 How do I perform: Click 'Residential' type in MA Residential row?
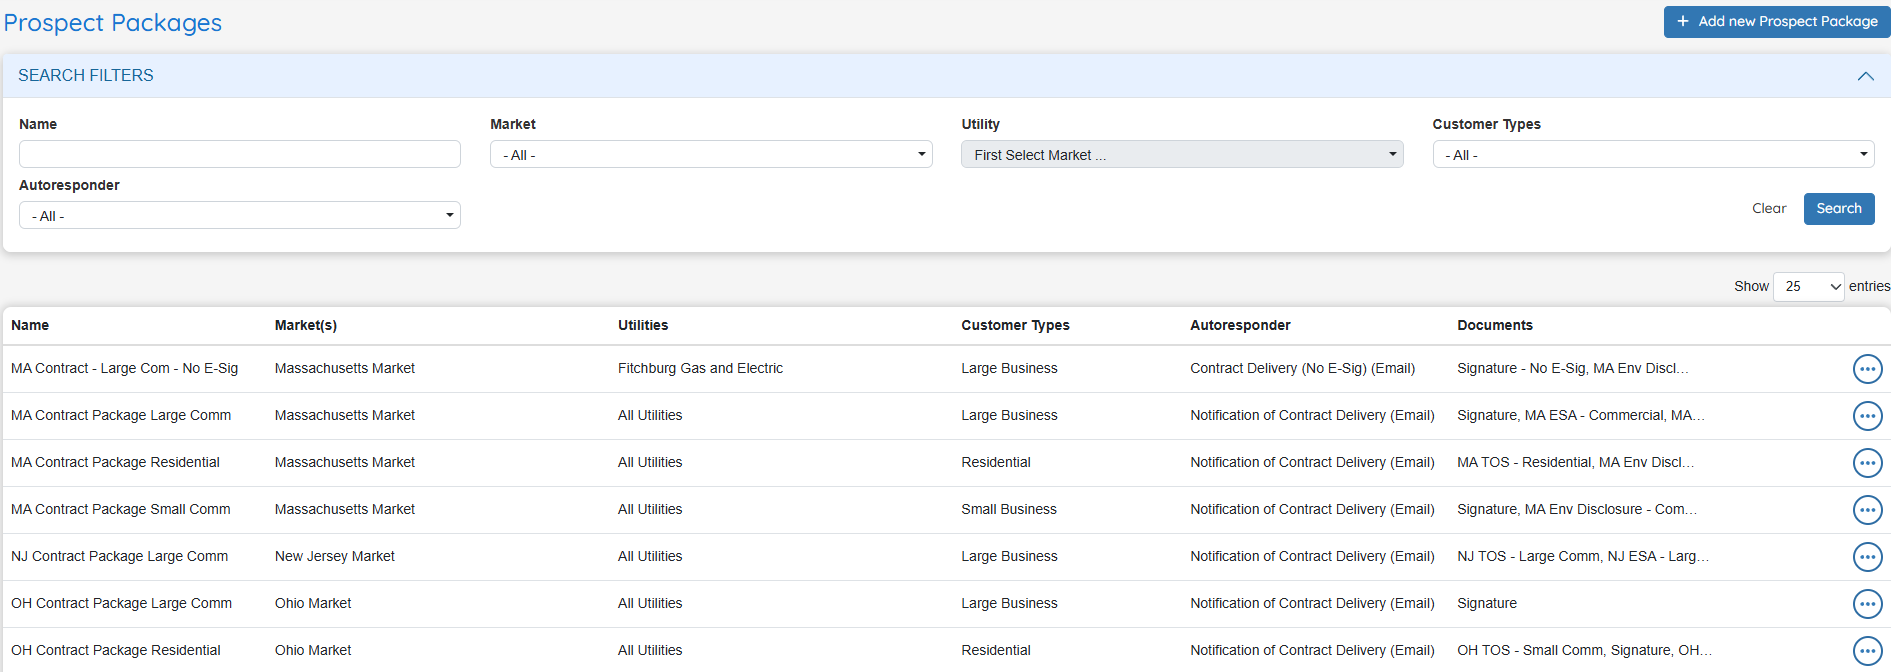coord(996,462)
